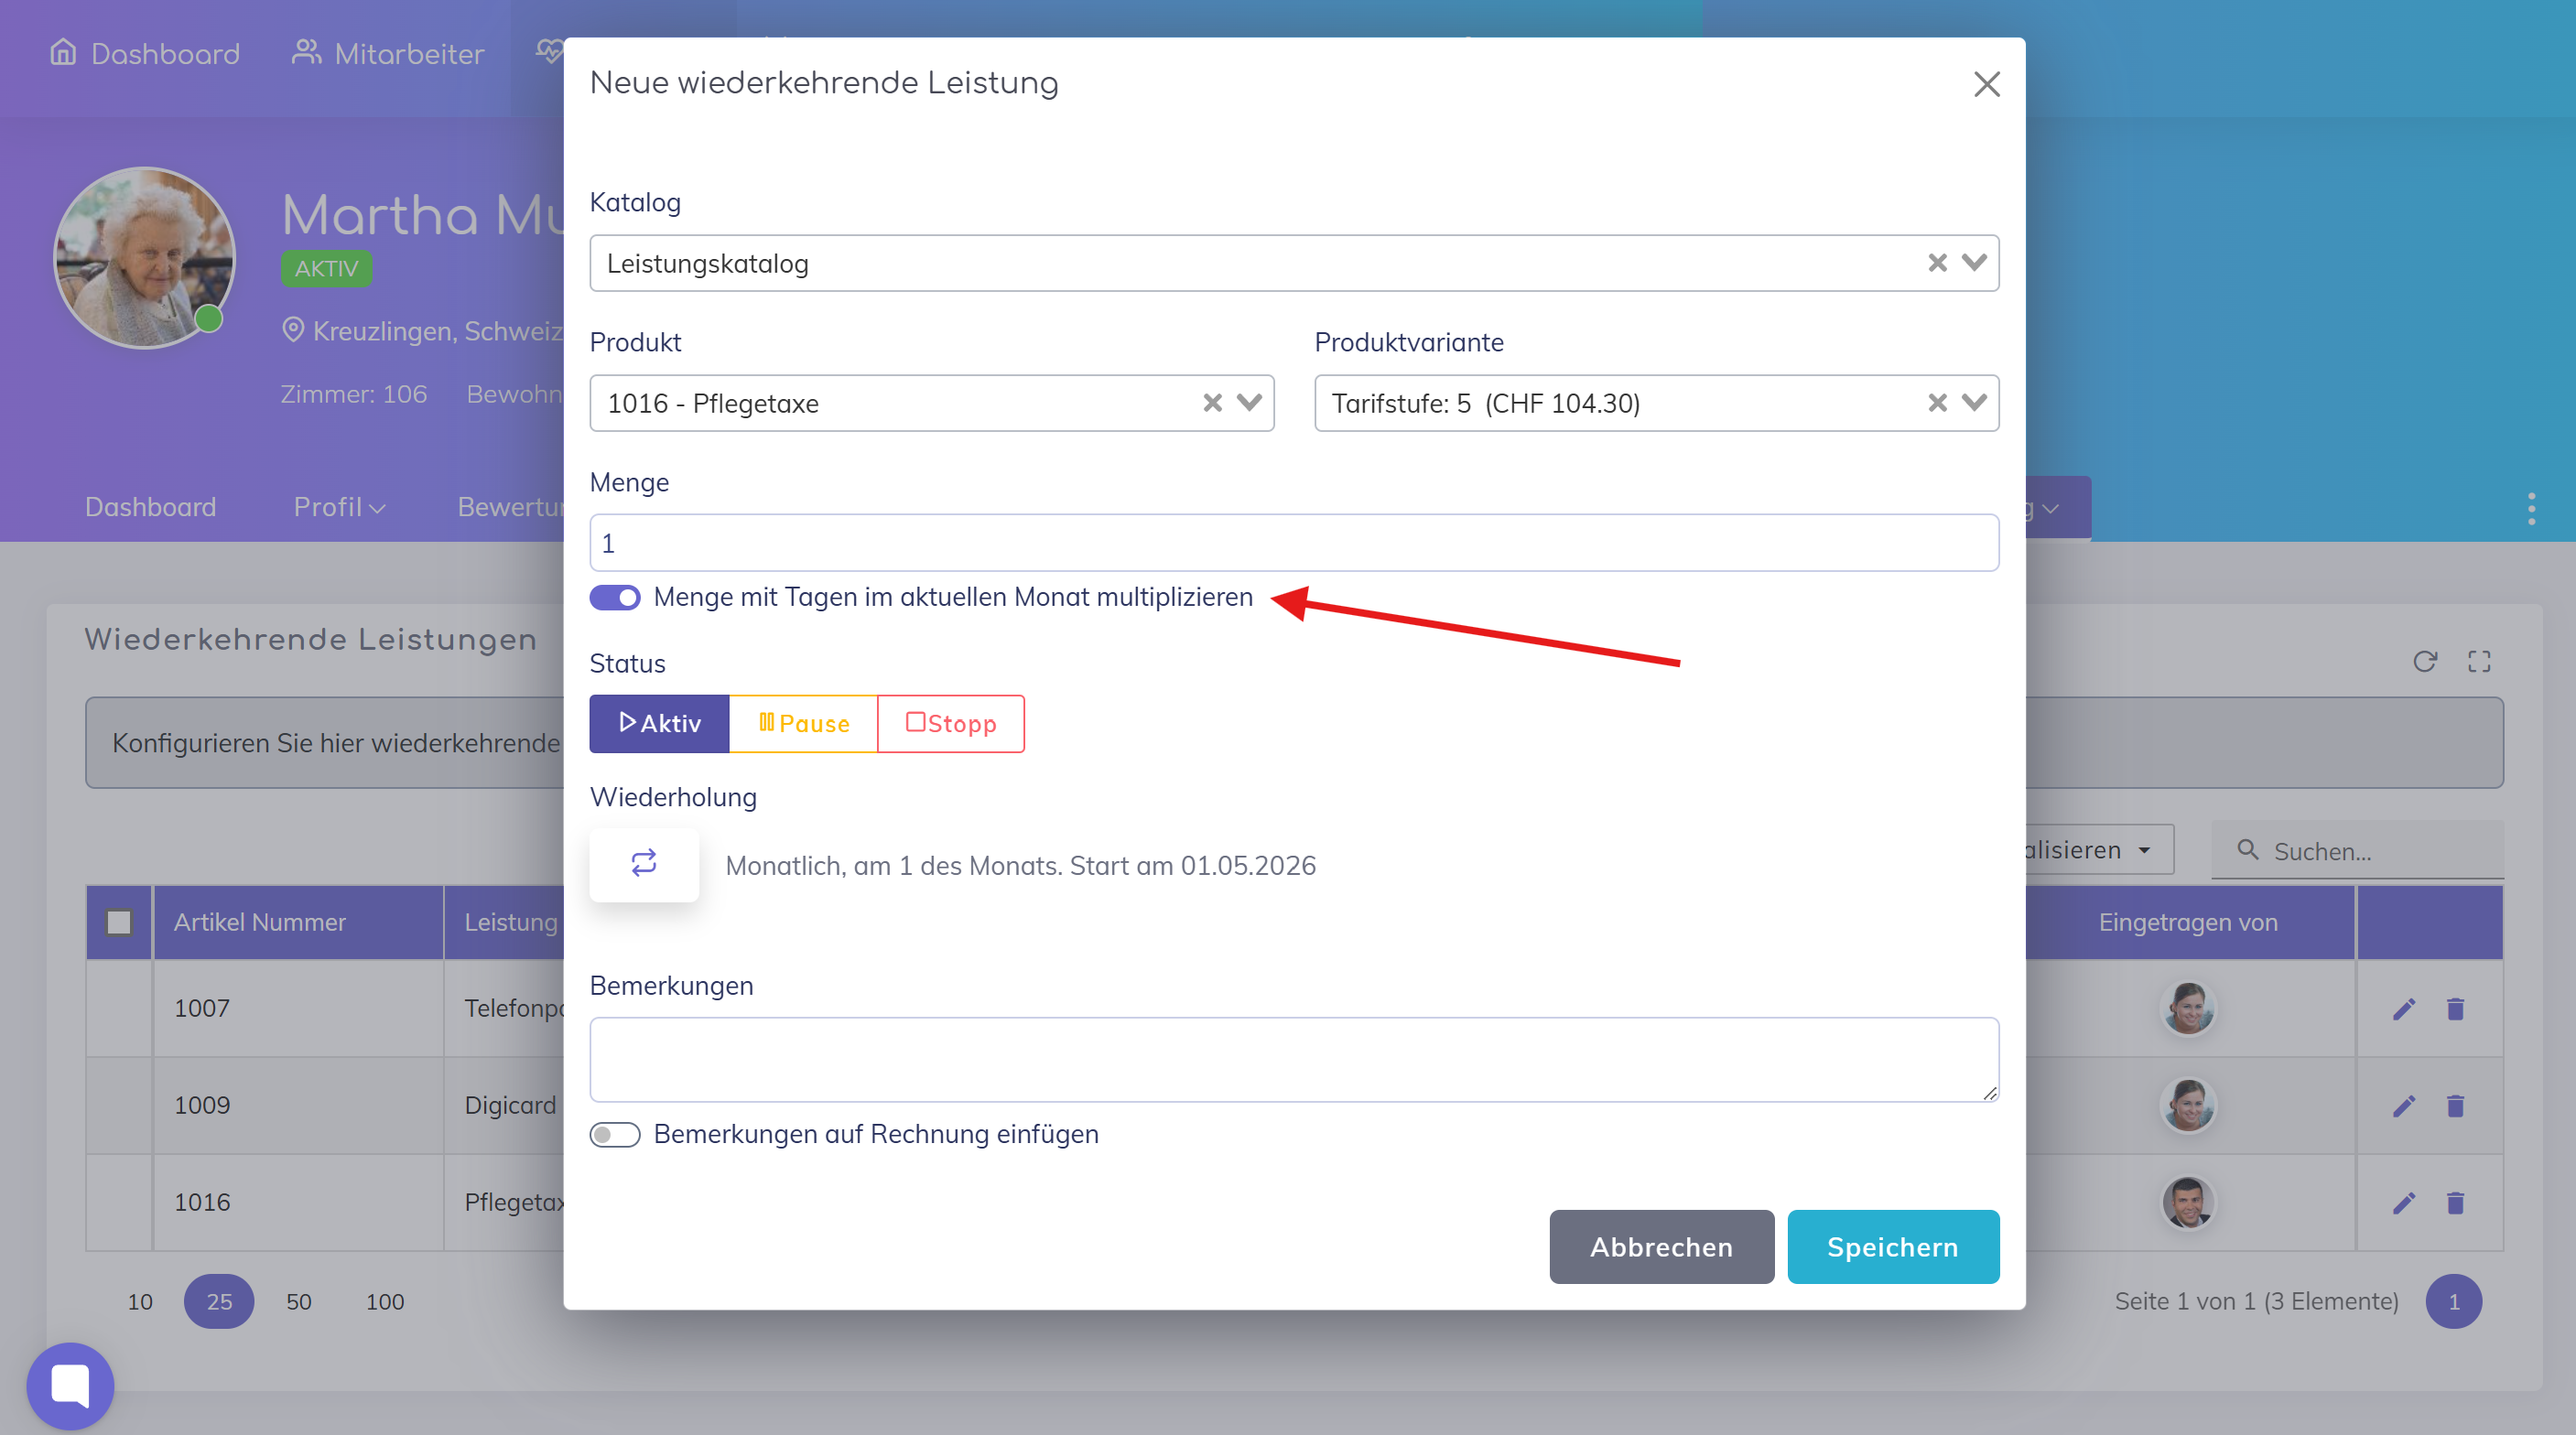The height and width of the screenshot is (1435, 2576).
Task: Open the chat bubble widget
Action: coord(70,1385)
